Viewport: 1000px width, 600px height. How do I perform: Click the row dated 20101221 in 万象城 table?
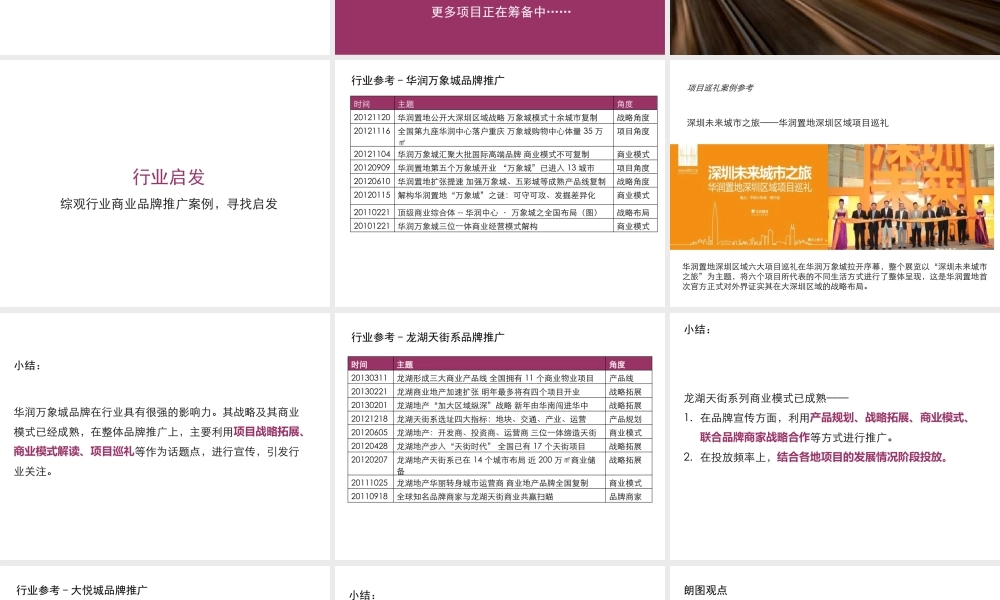(504, 226)
